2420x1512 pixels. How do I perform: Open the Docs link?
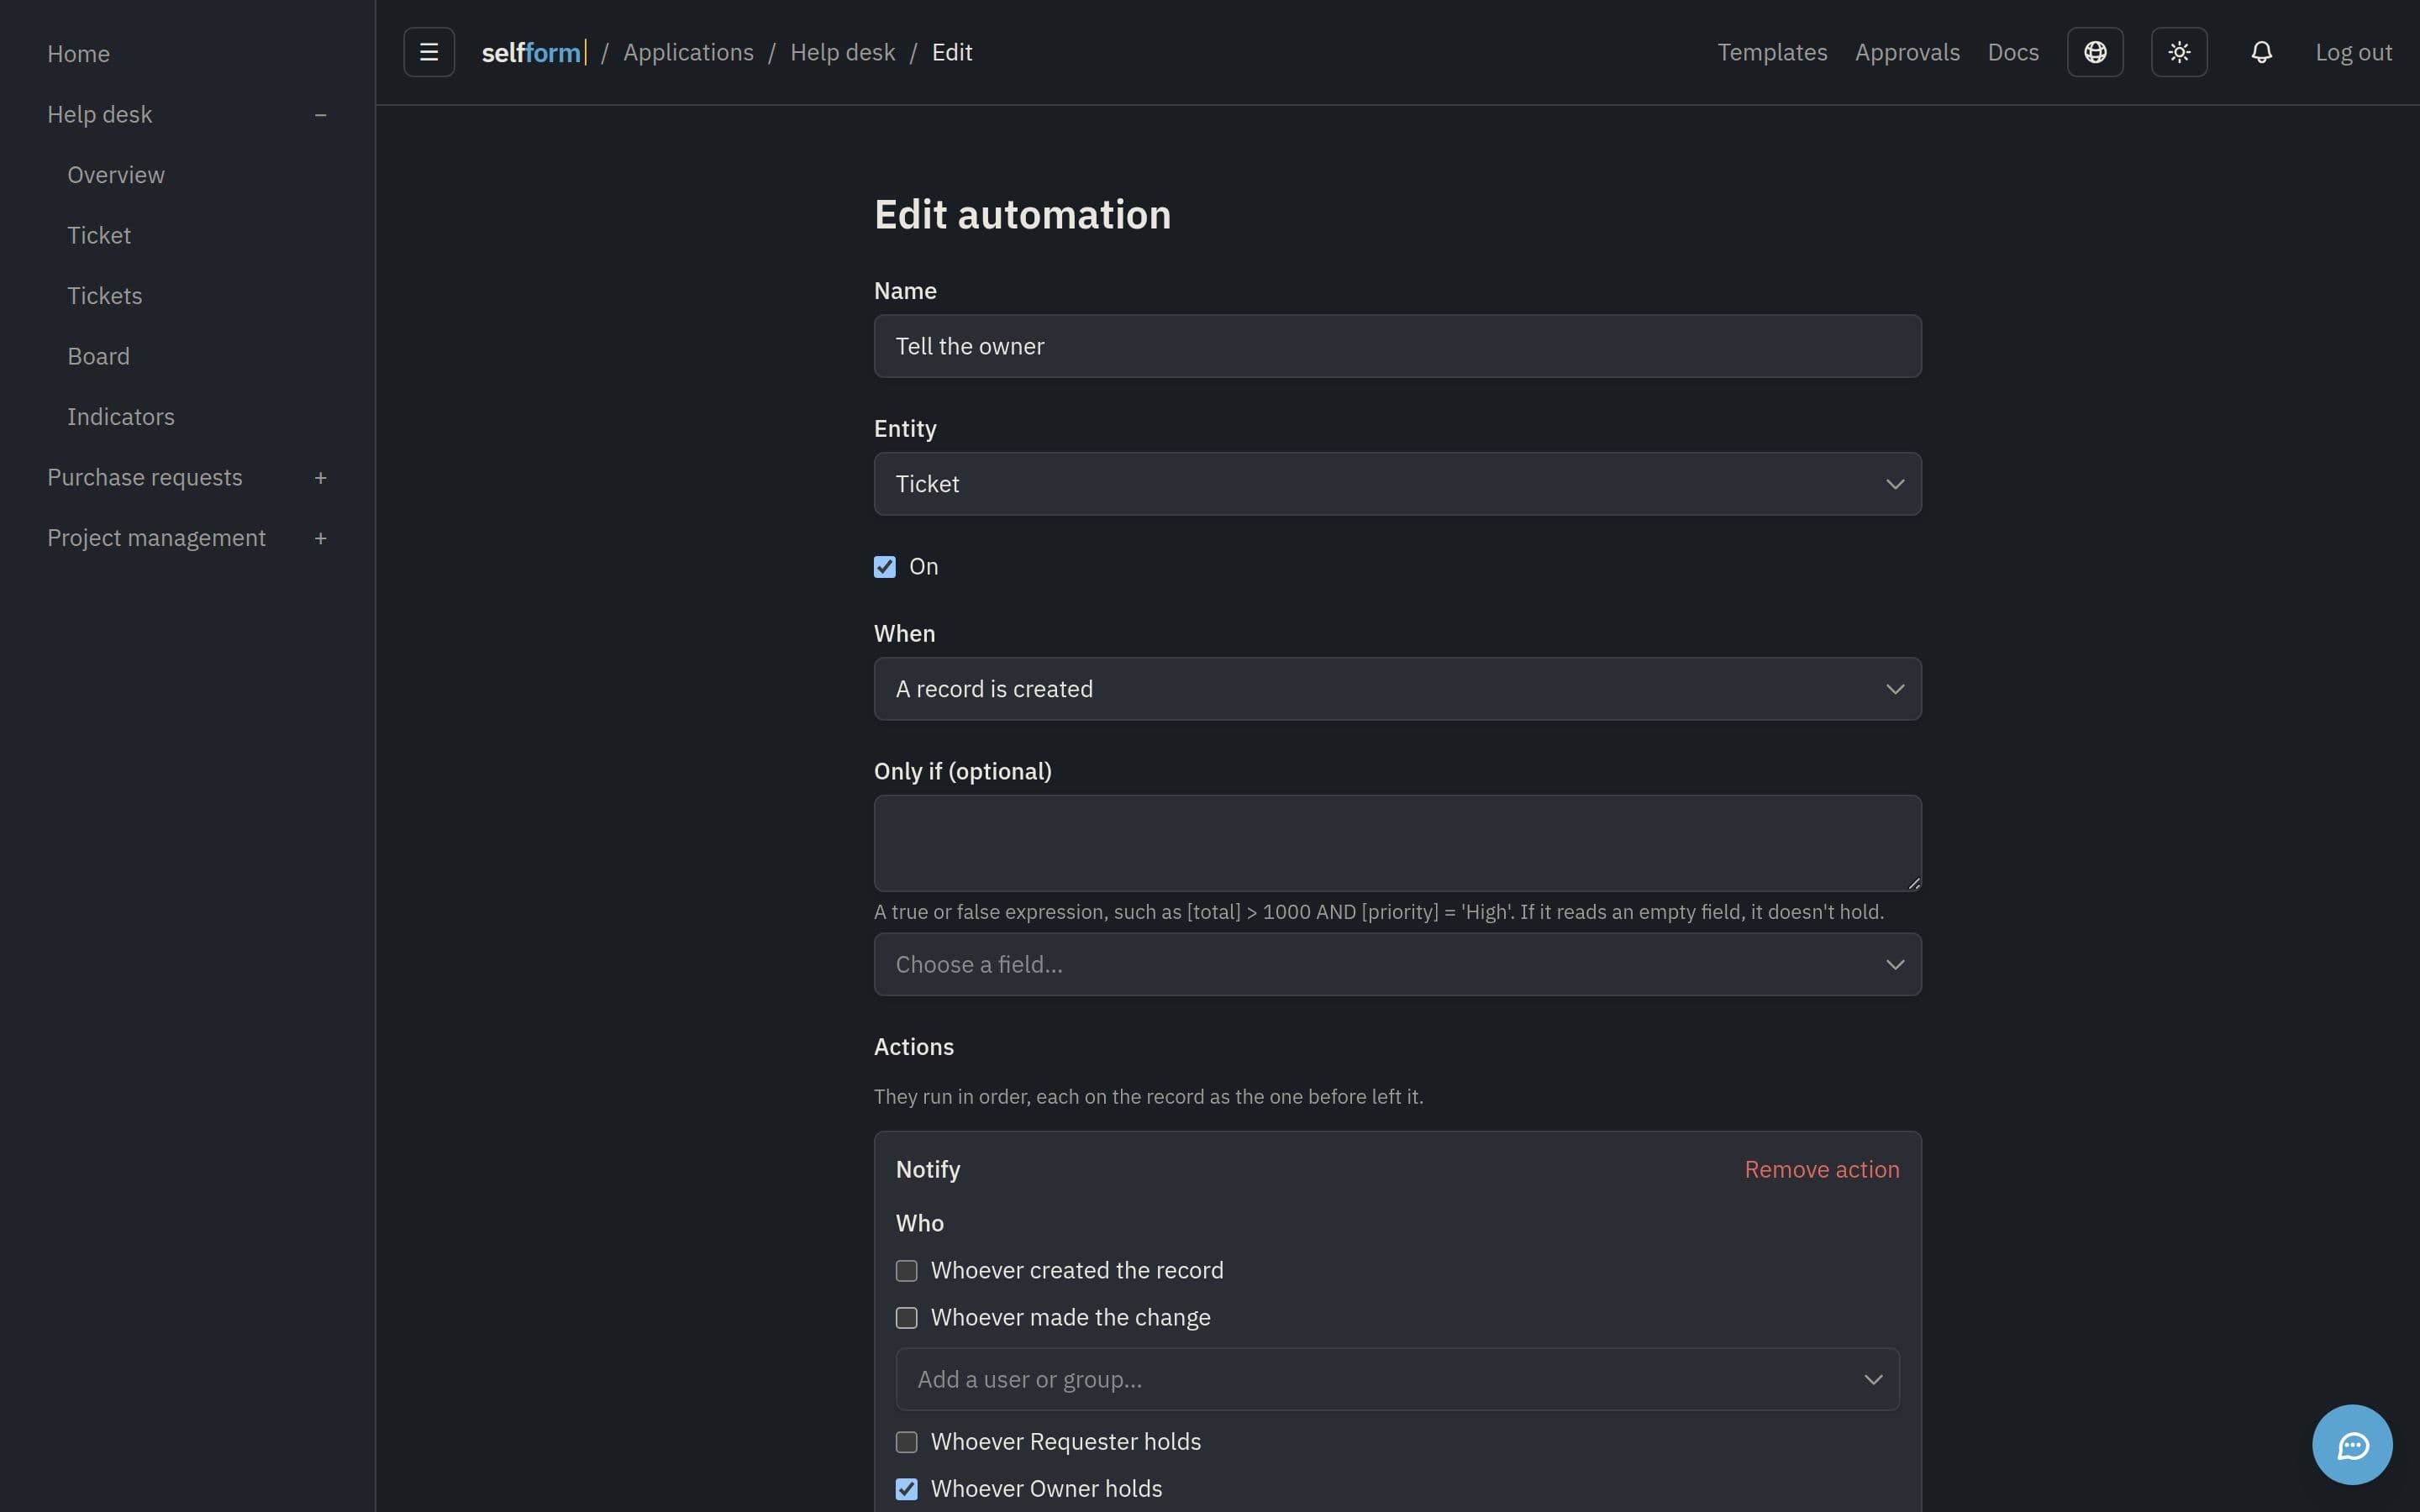(x=2013, y=52)
